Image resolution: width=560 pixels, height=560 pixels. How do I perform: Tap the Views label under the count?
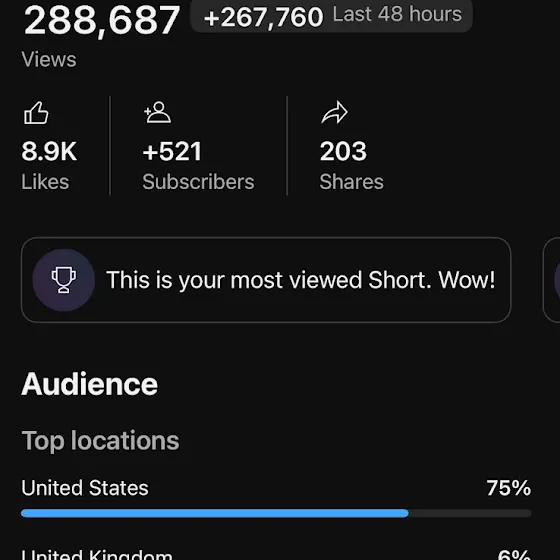(49, 59)
